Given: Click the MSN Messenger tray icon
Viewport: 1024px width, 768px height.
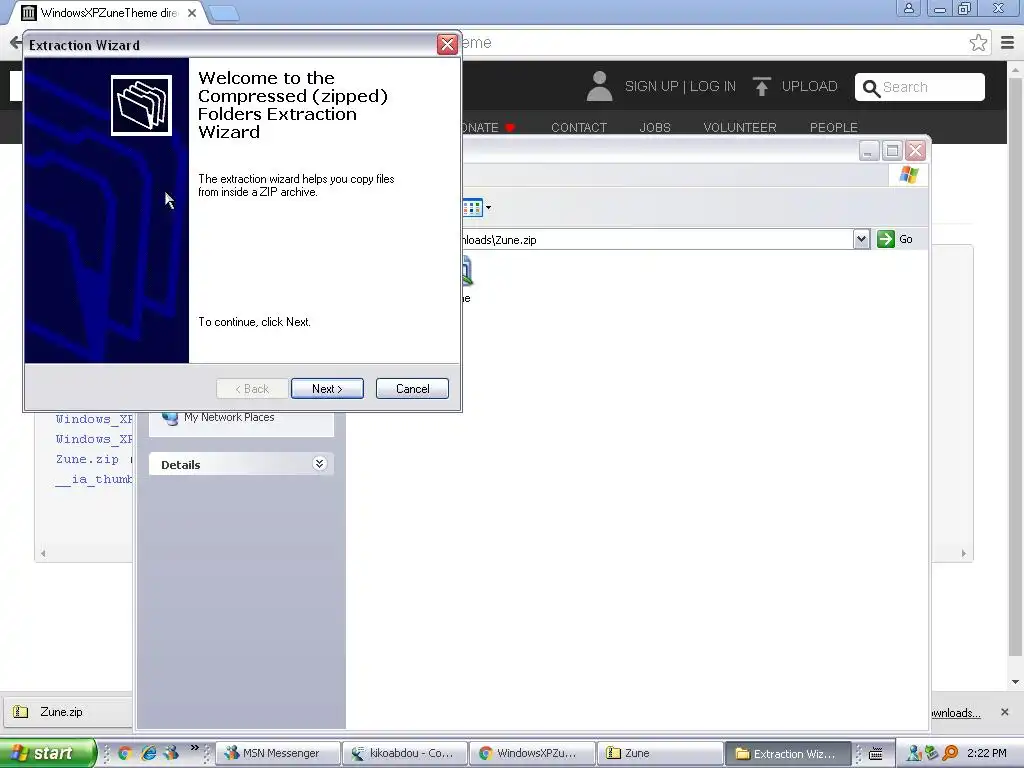Looking at the screenshot, I should (x=914, y=753).
